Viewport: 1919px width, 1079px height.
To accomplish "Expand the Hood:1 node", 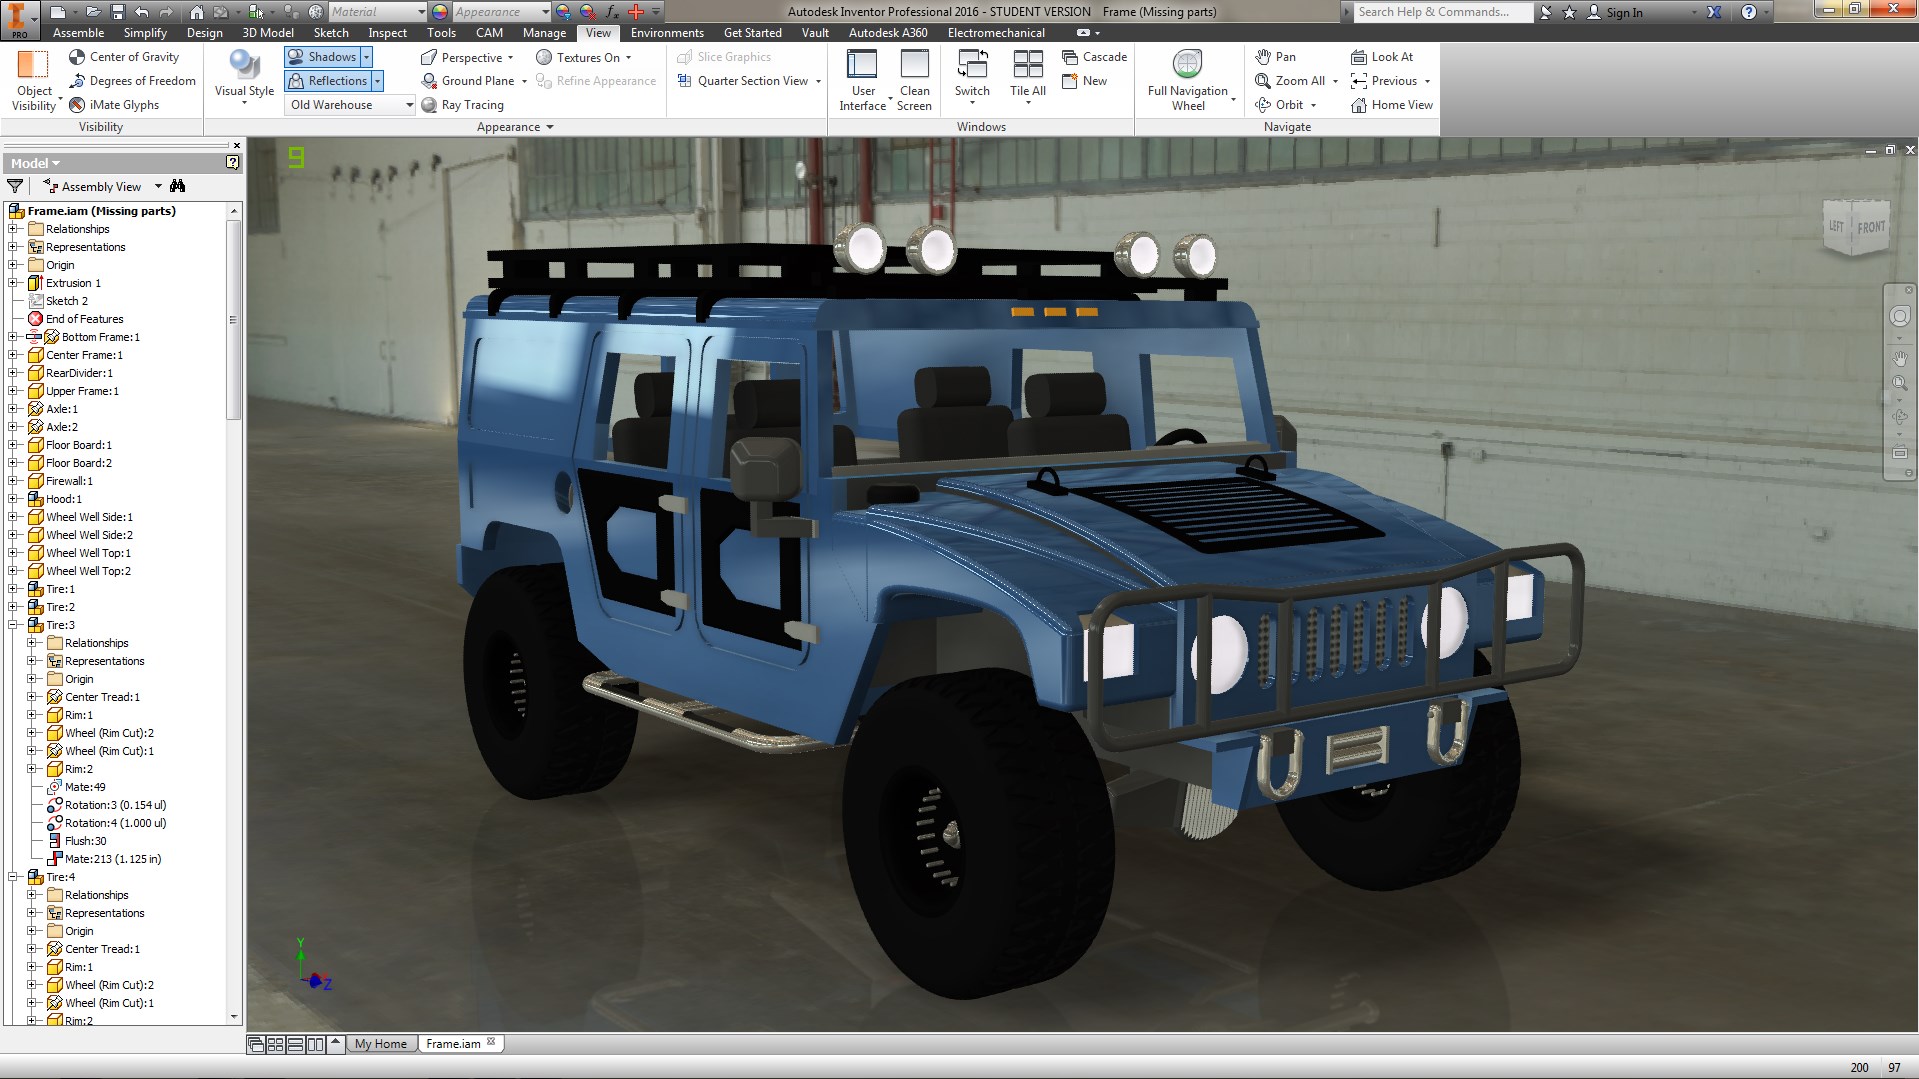I will (14, 499).
